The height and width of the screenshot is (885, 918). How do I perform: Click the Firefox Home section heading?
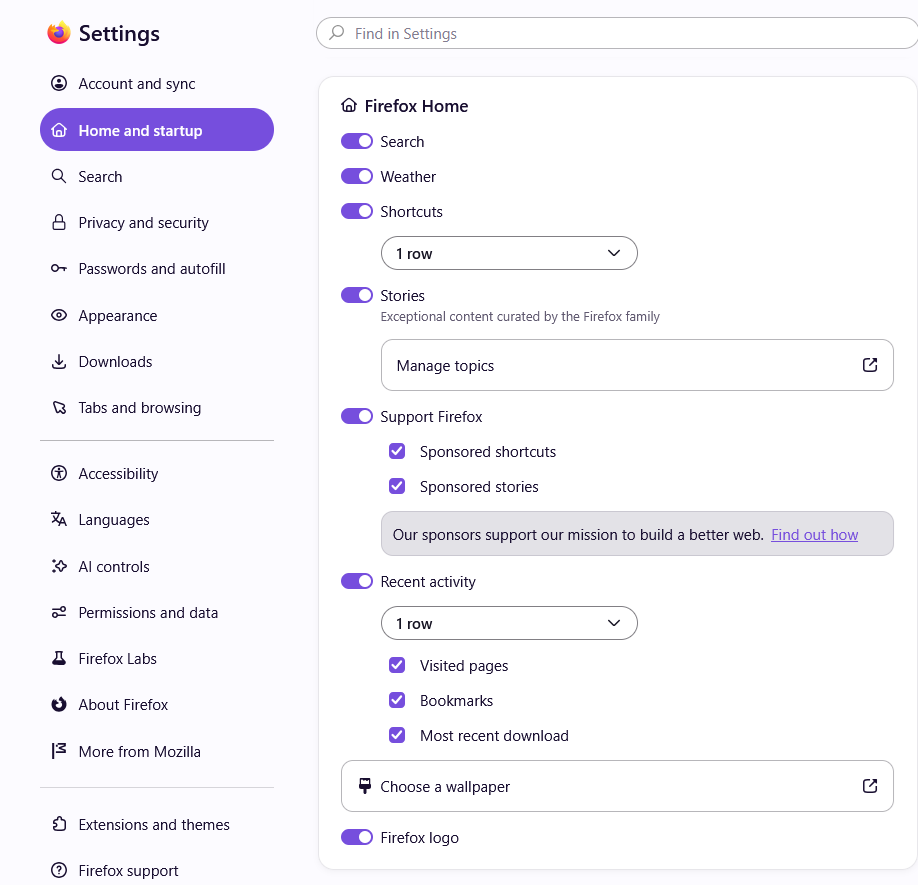(x=416, y=106)
